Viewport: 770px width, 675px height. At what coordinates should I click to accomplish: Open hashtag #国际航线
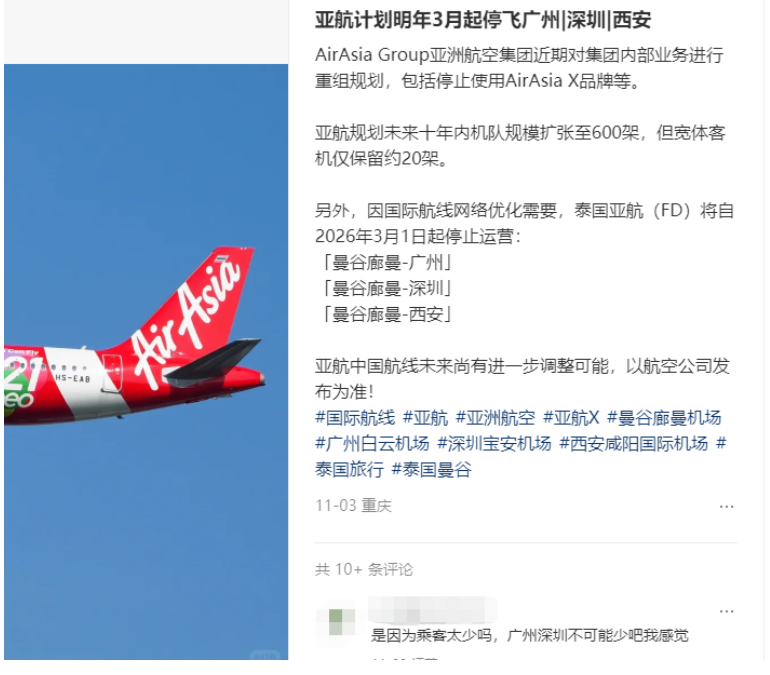point(355,418)
